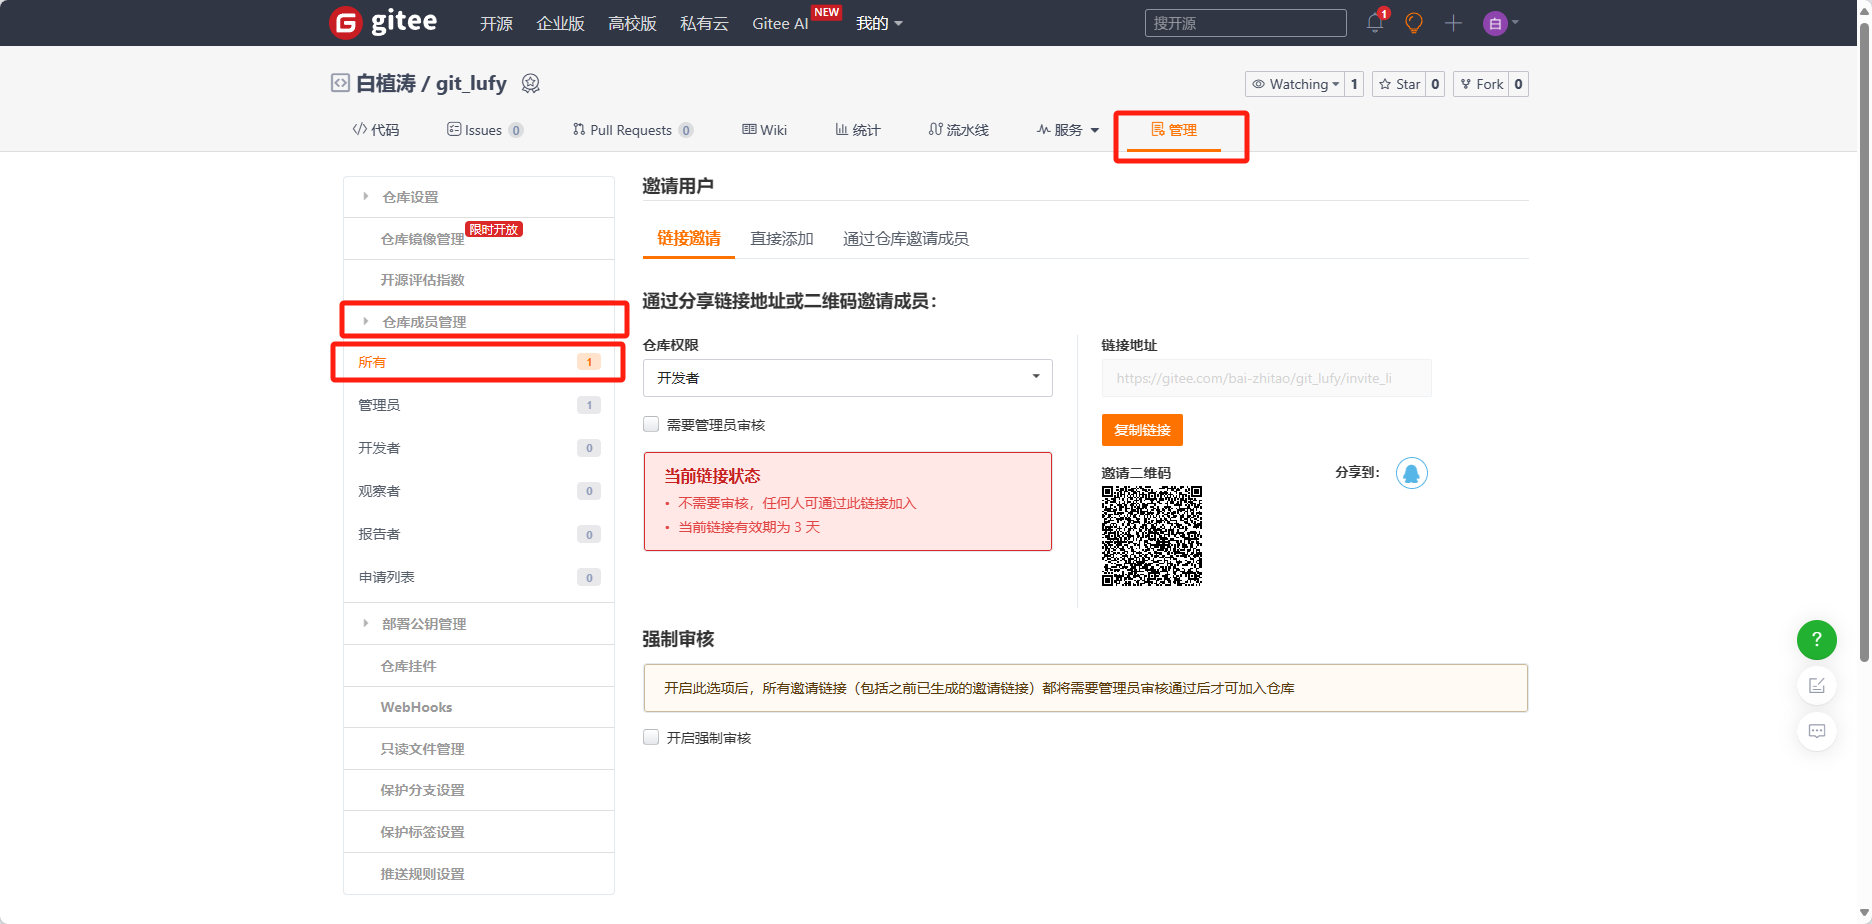Open 推送规则设置
1872x924 pixels.
tap(479, 874)
